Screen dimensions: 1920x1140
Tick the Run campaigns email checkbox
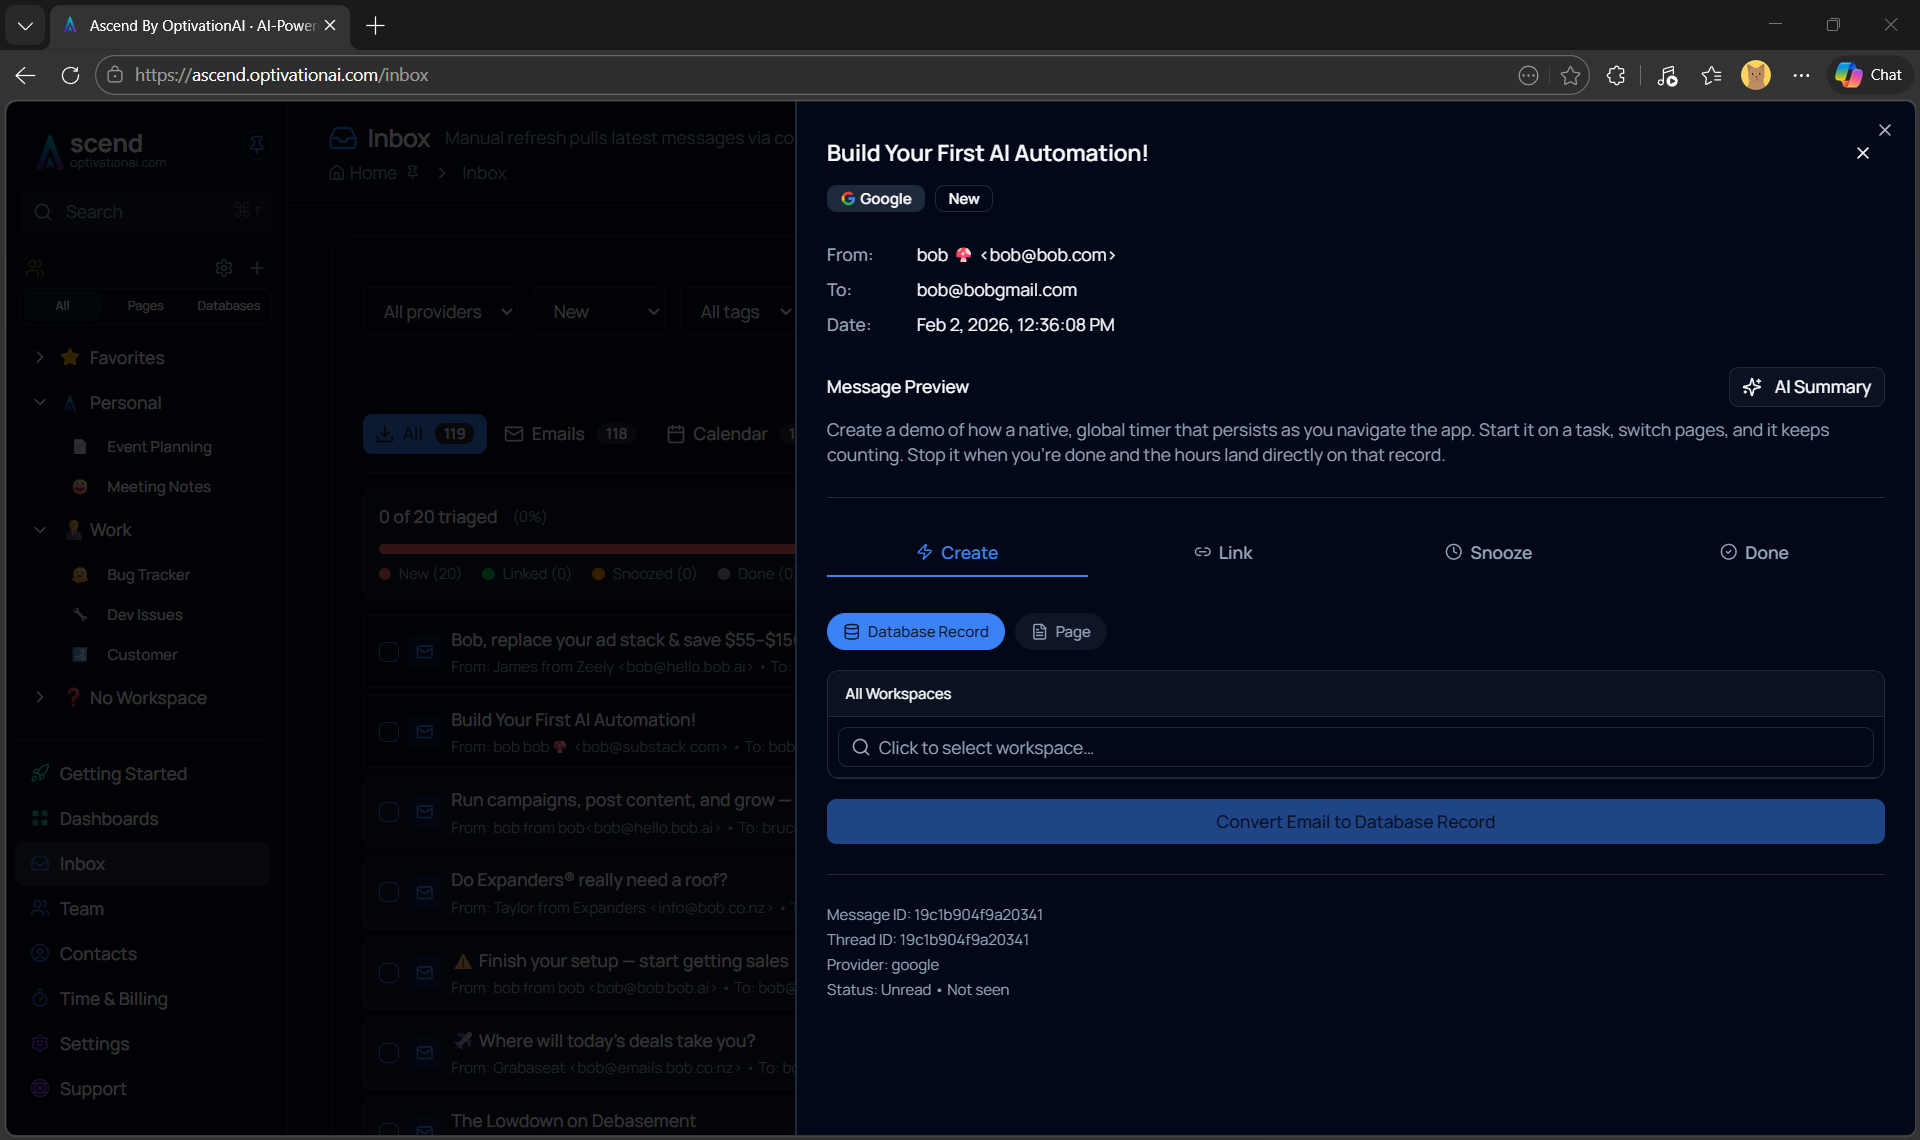coord(389,812)
